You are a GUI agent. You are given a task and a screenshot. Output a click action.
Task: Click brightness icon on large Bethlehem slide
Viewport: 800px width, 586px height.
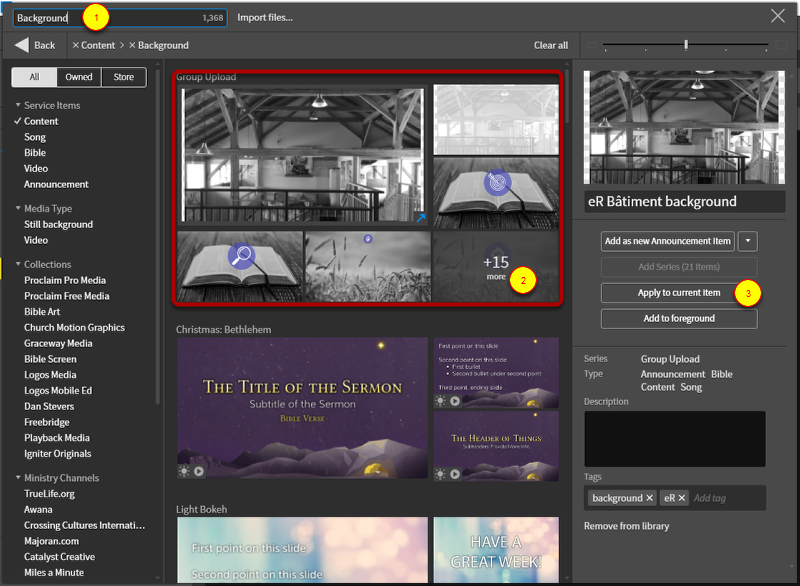[185, 471]
